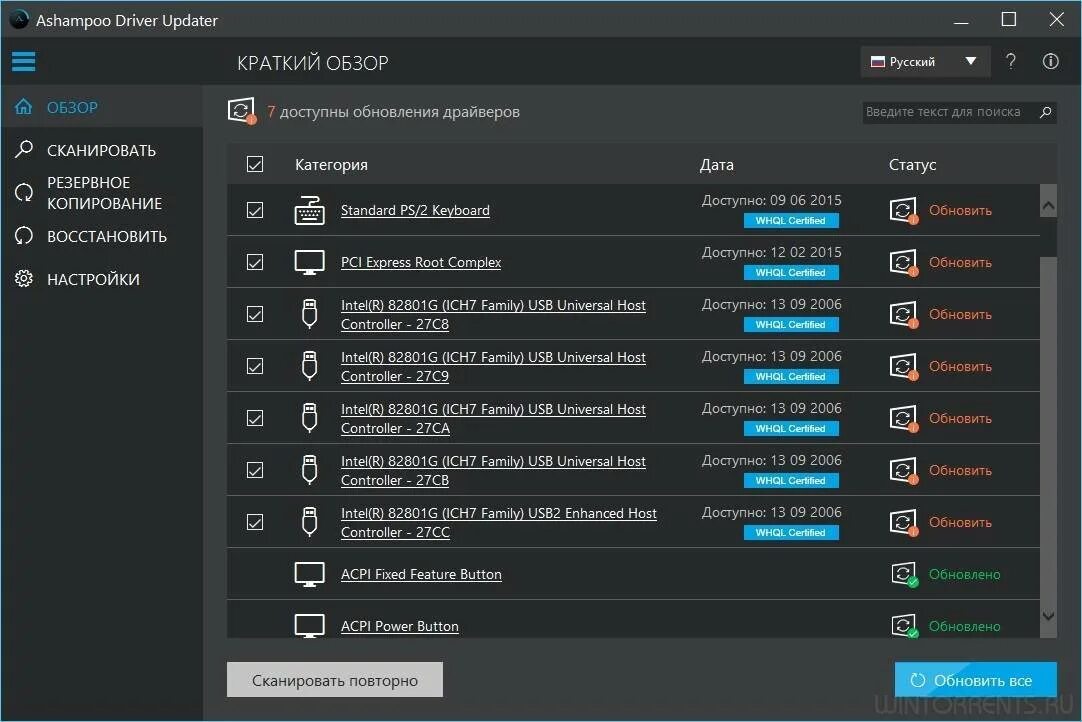Open ACPI Fixed Feature Button link
Viewport: 1082px width, 722px height.
(421, 574)
